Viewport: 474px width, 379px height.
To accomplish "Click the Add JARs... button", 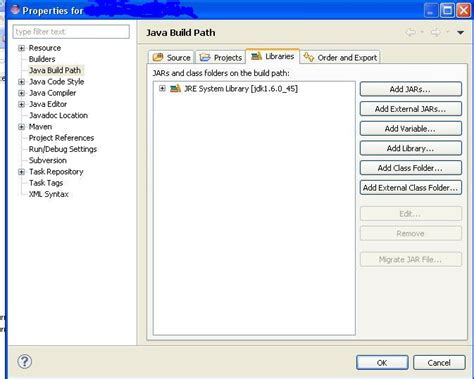I will [x=411, y=89].
